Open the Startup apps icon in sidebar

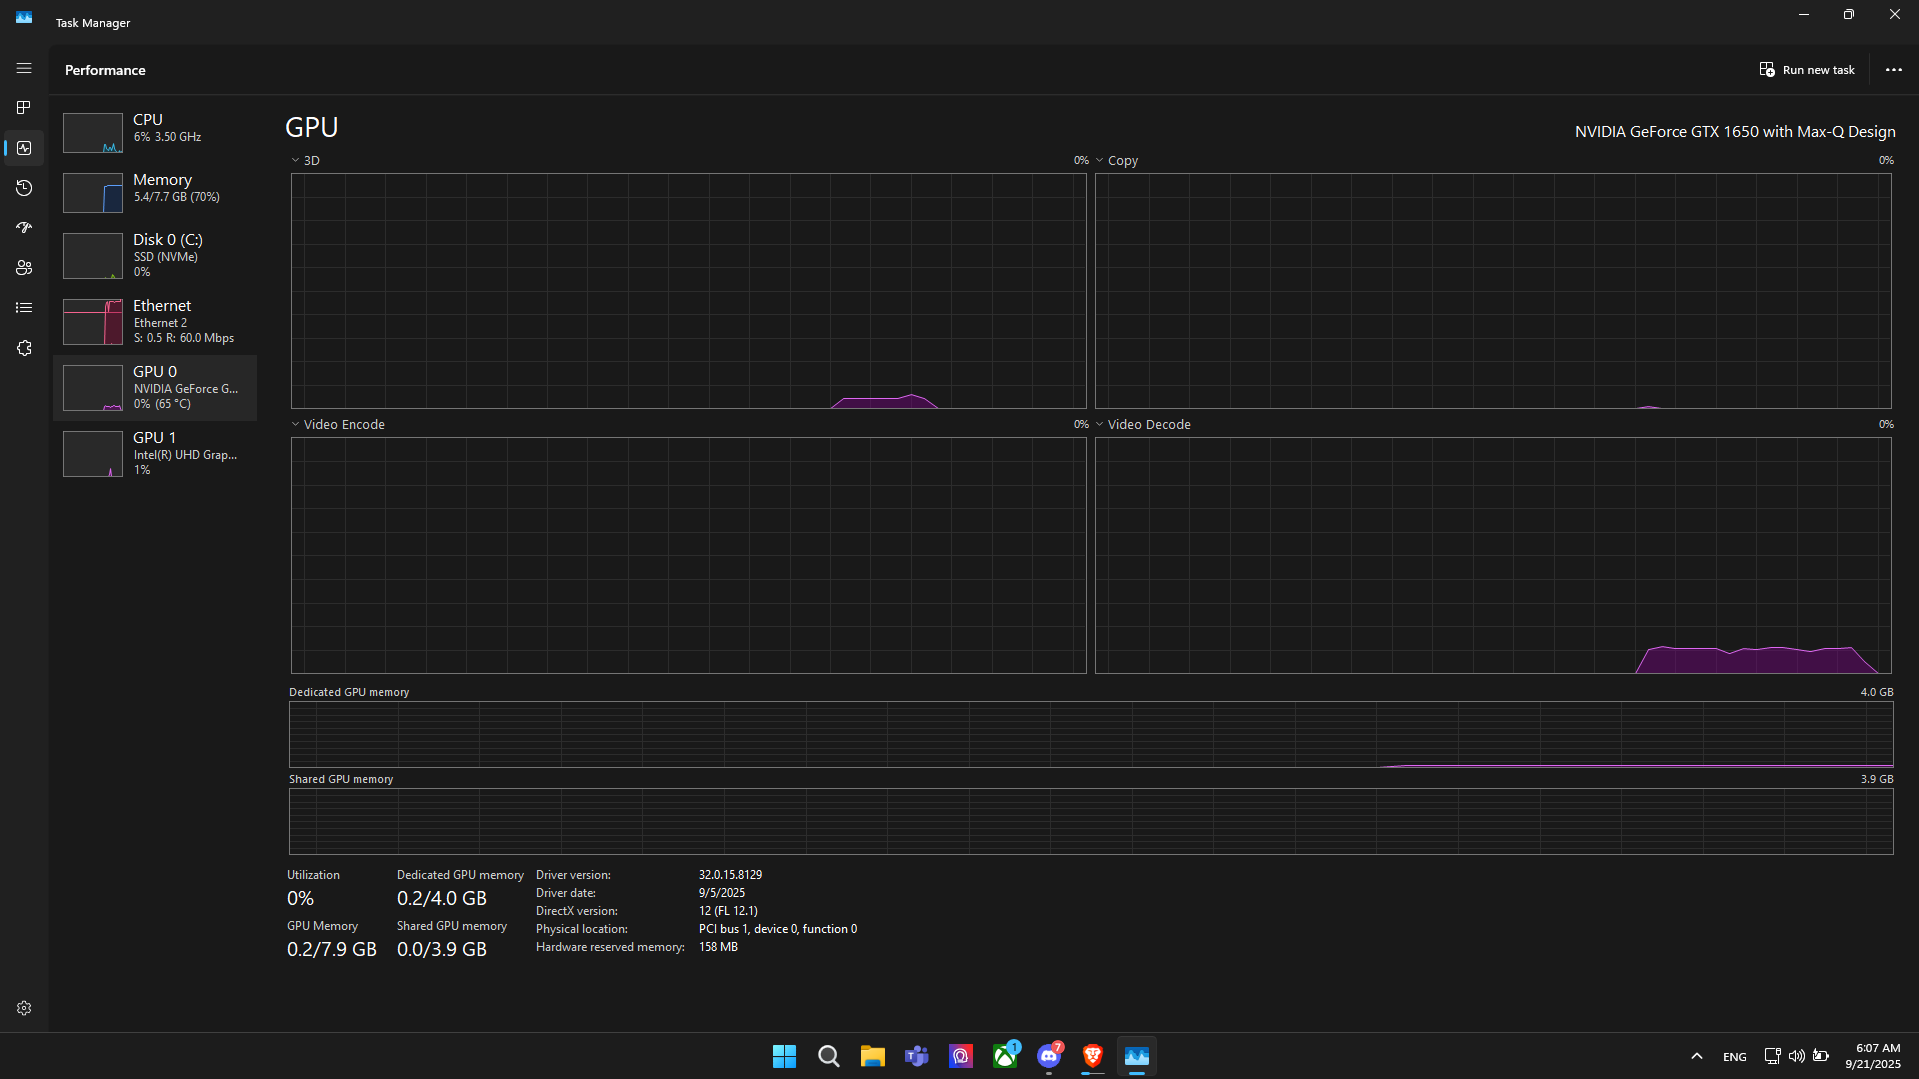pyautogui.click(x=24, y=228)
